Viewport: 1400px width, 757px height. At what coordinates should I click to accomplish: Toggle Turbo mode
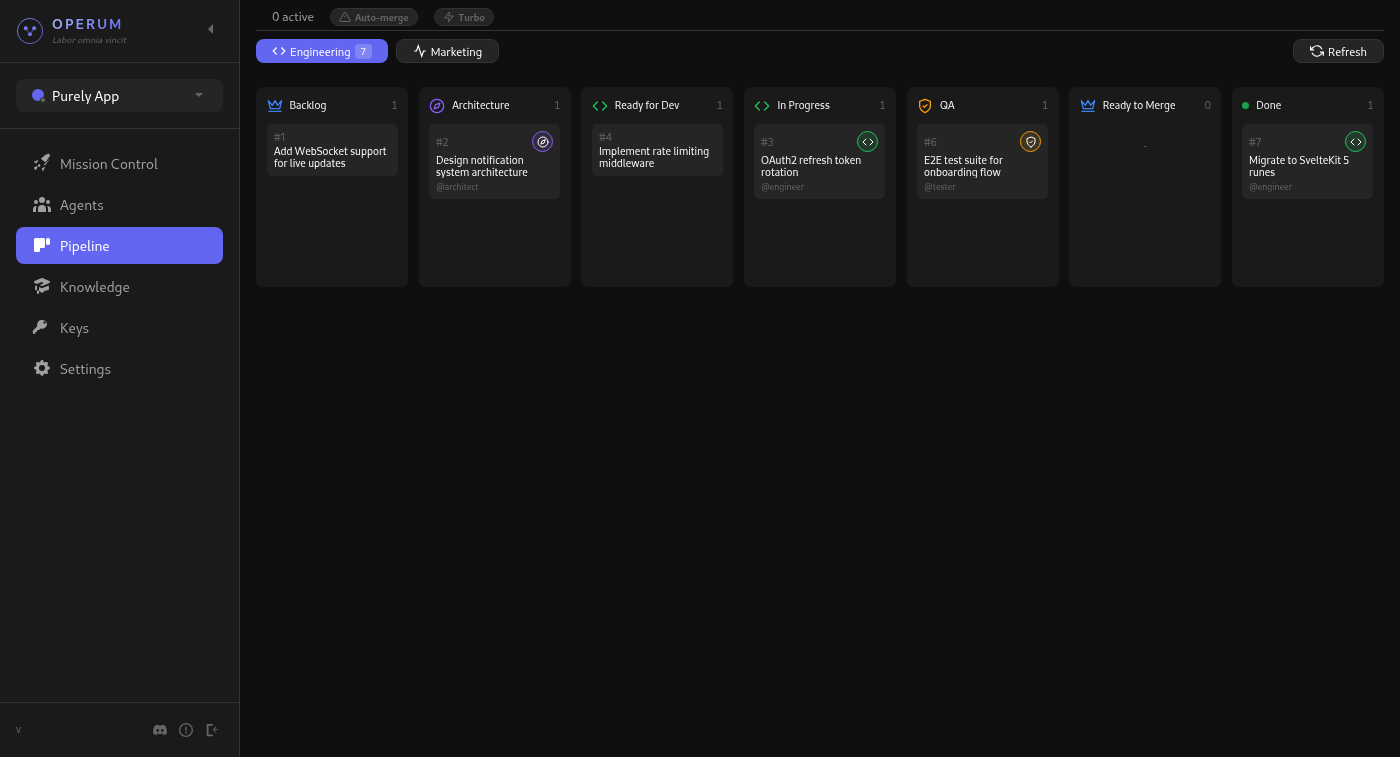464,17
